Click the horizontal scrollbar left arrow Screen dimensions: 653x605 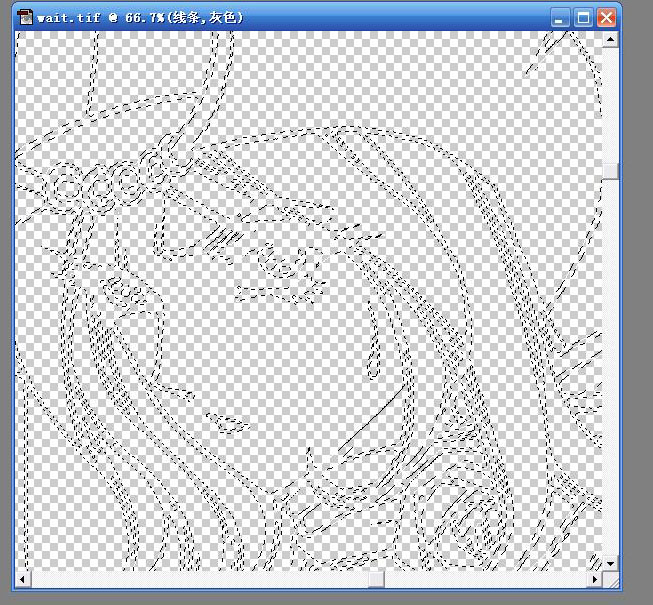click(22, 579)
